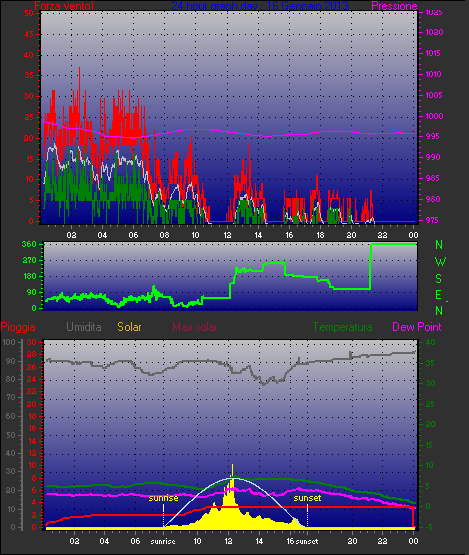Viewport: 469px width, 555px height.
Task: Click the 'E' compass letter beside the direction chart
Action: click(x=439, y=294)
